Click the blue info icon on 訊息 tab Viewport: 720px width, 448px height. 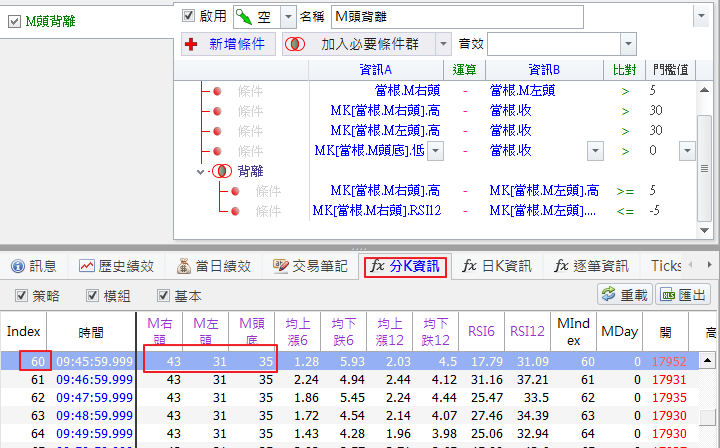coord(17,266)
